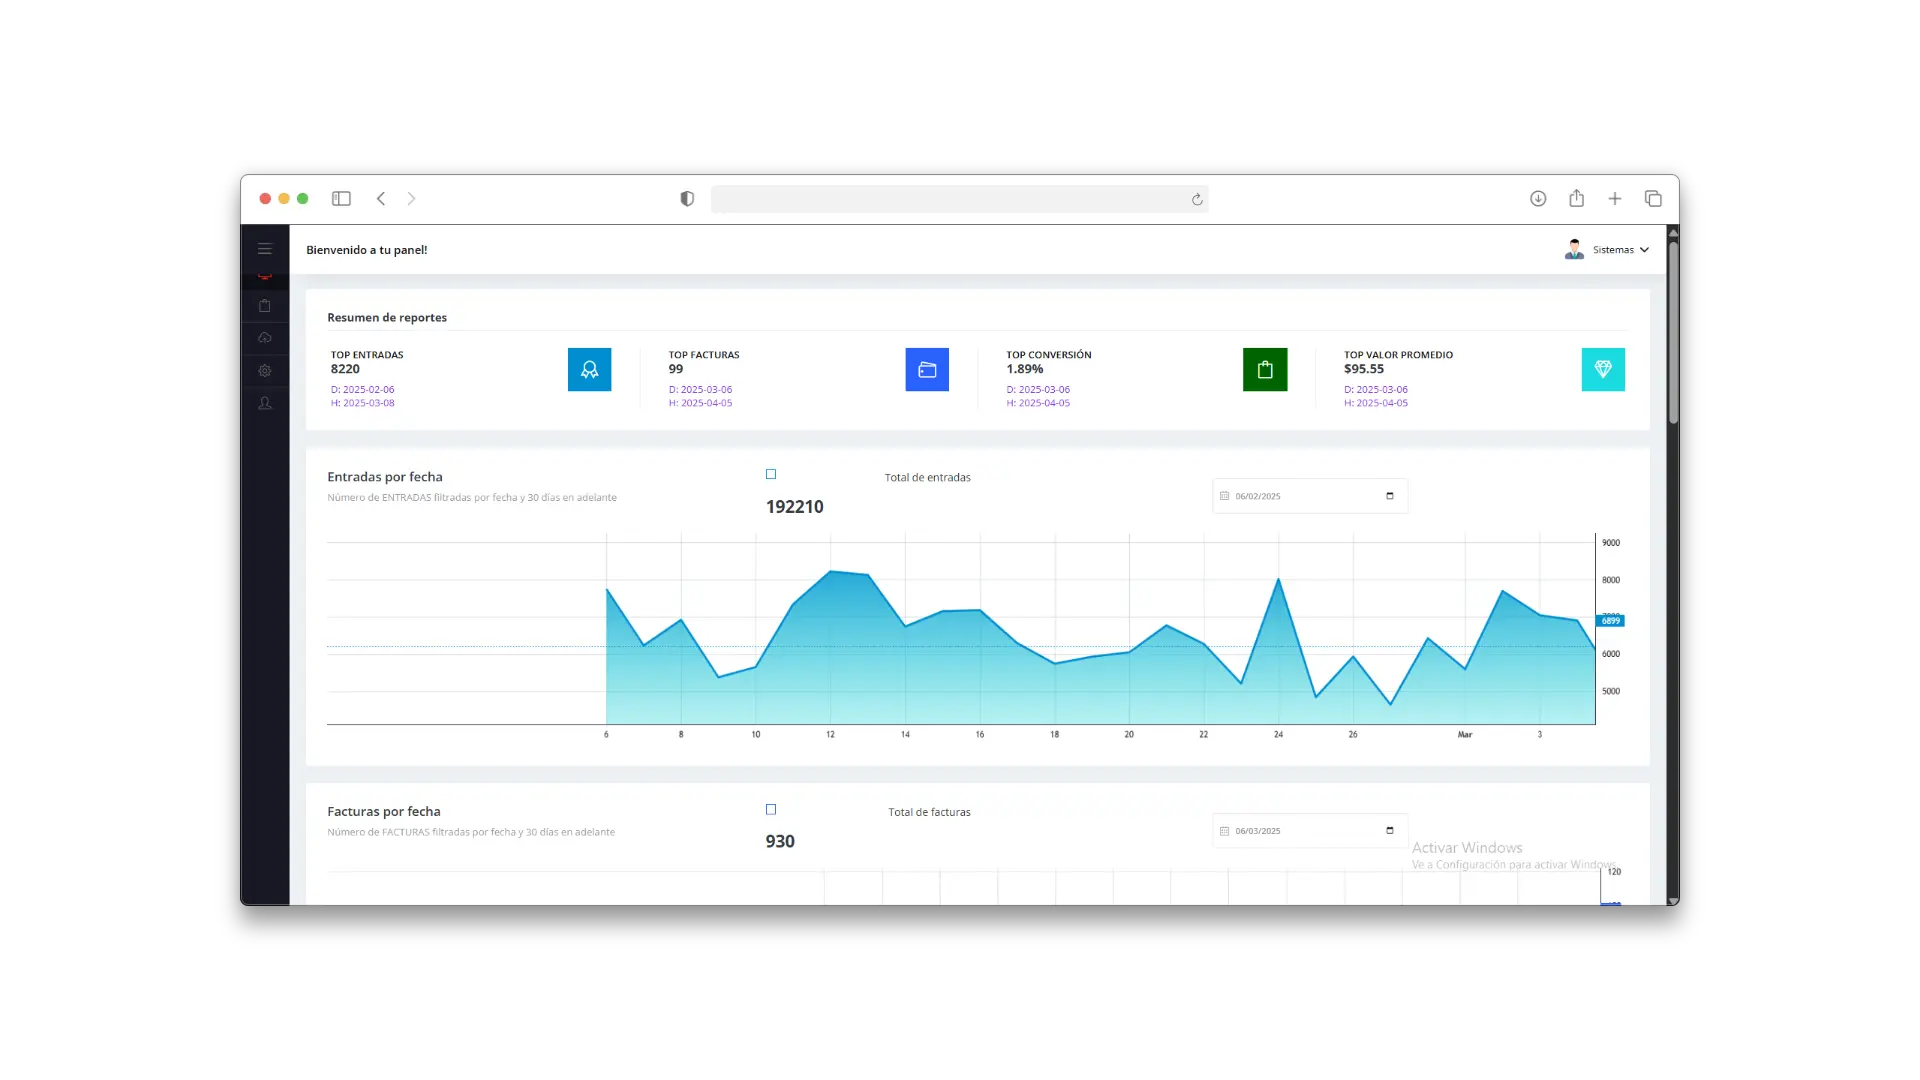Click the privacy shield icon

[x=687, y=199]
